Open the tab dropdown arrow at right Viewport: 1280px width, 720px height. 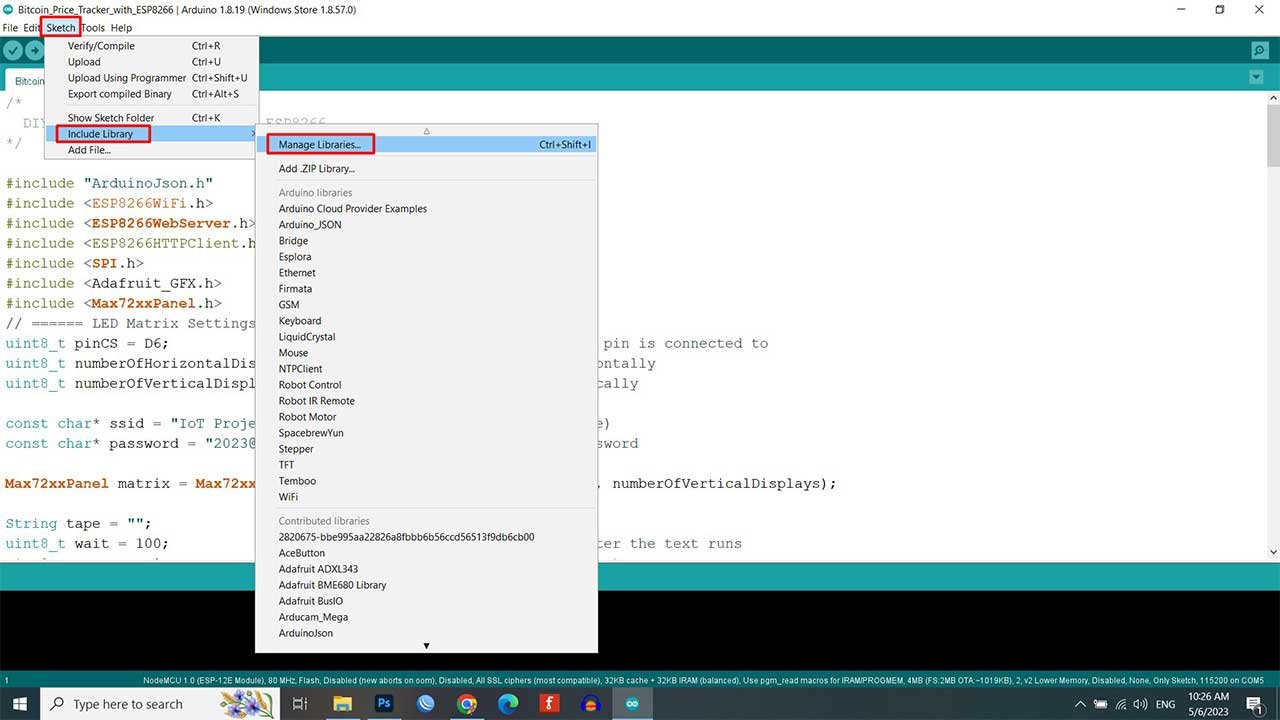[x=1256, y=78]
